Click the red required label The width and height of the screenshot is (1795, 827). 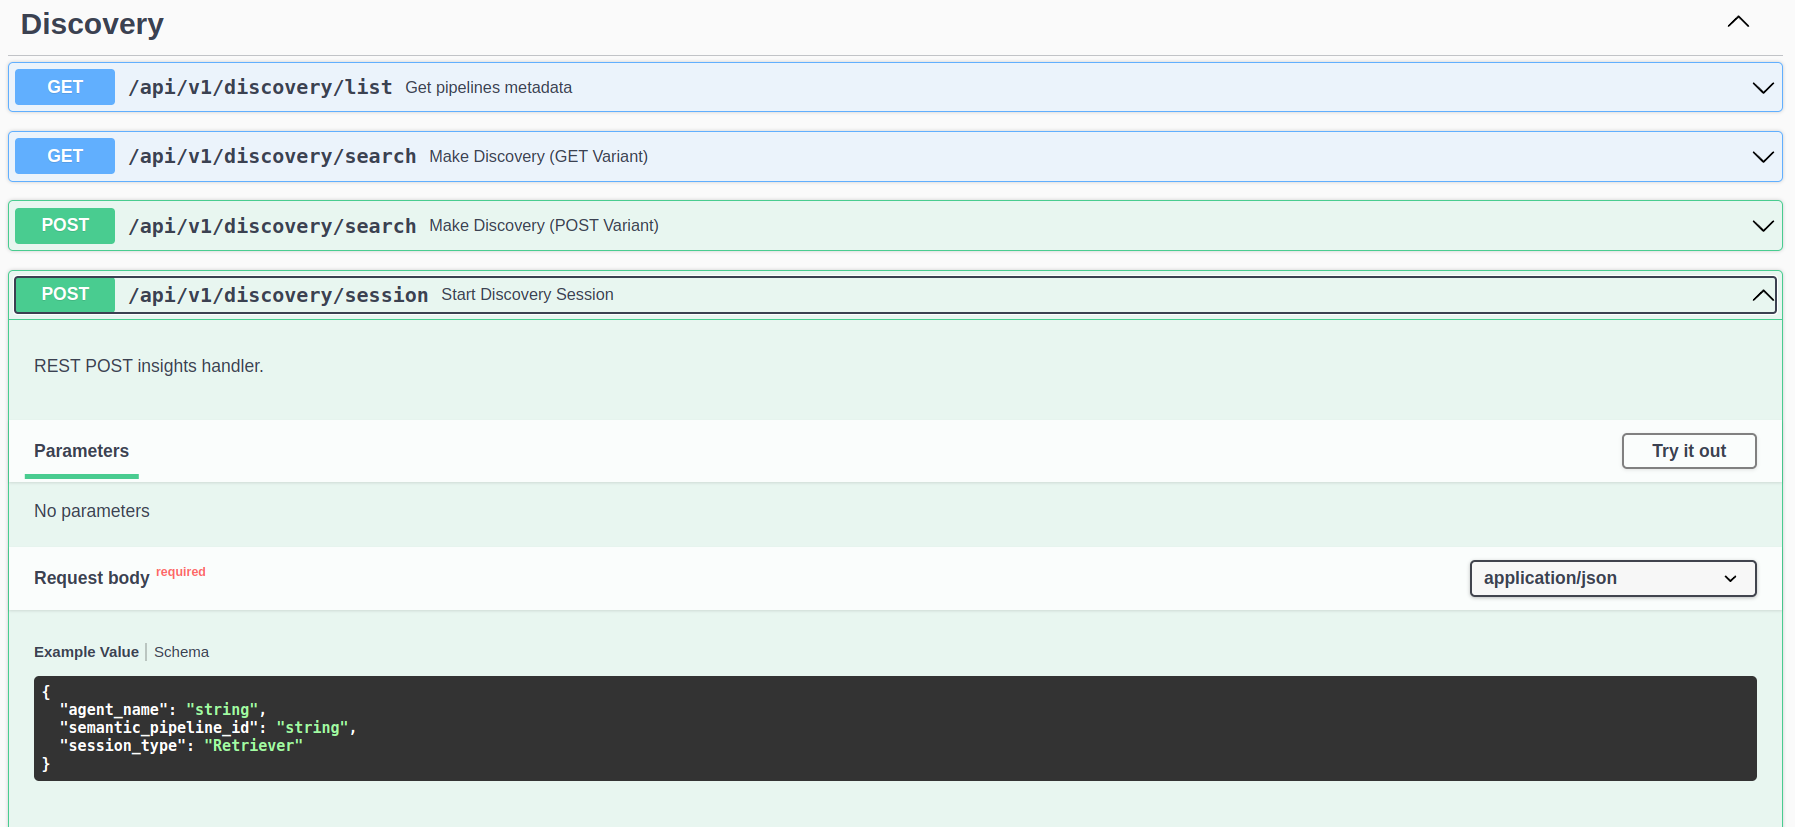click(x=181, y=572)
